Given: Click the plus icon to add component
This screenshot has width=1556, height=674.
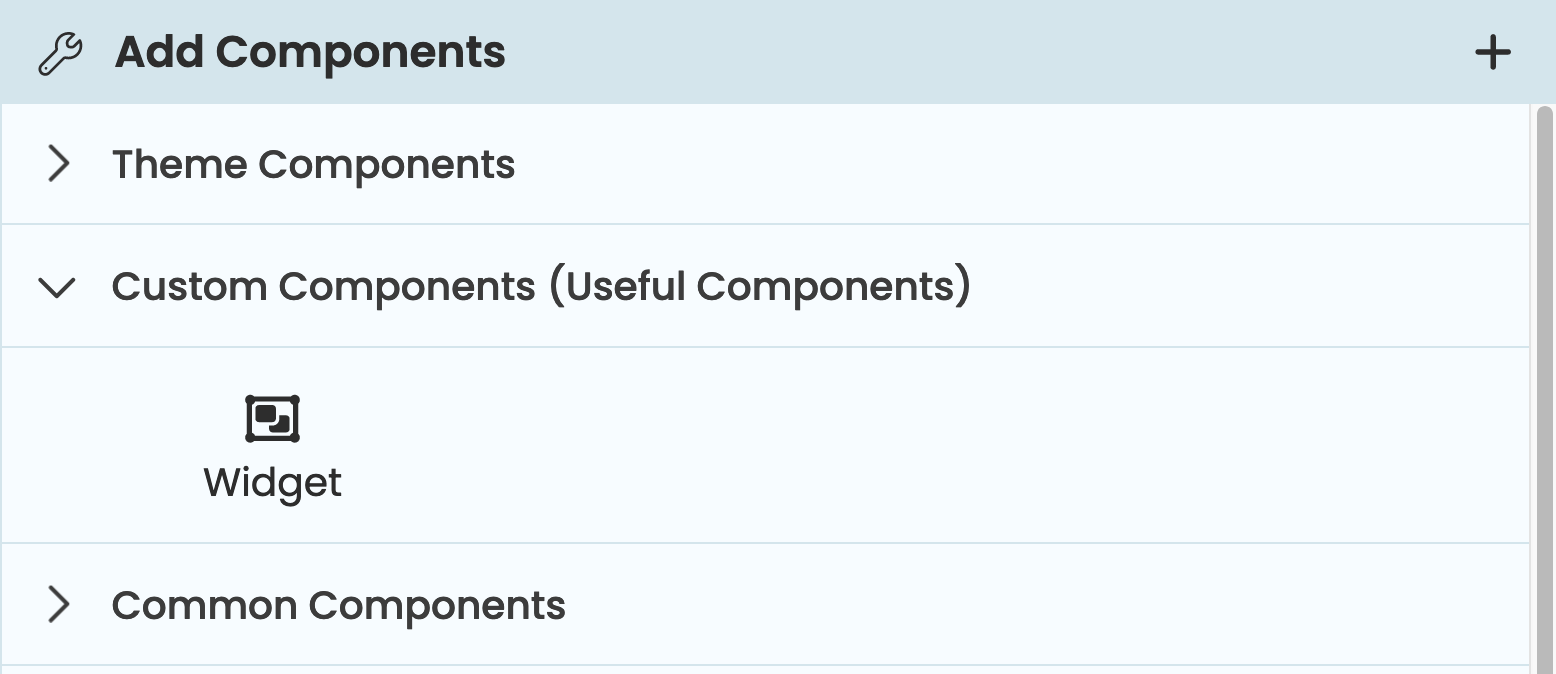Looking at the screenshot, I should pyautogui.click(x=1492, y=52).
